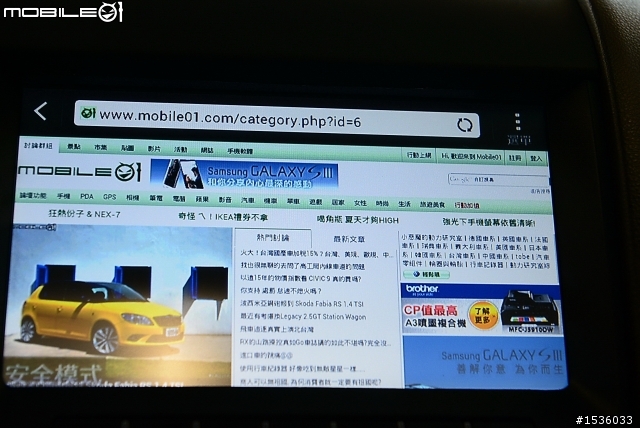Click the orange 了解更多 badge

pos(483,315)
